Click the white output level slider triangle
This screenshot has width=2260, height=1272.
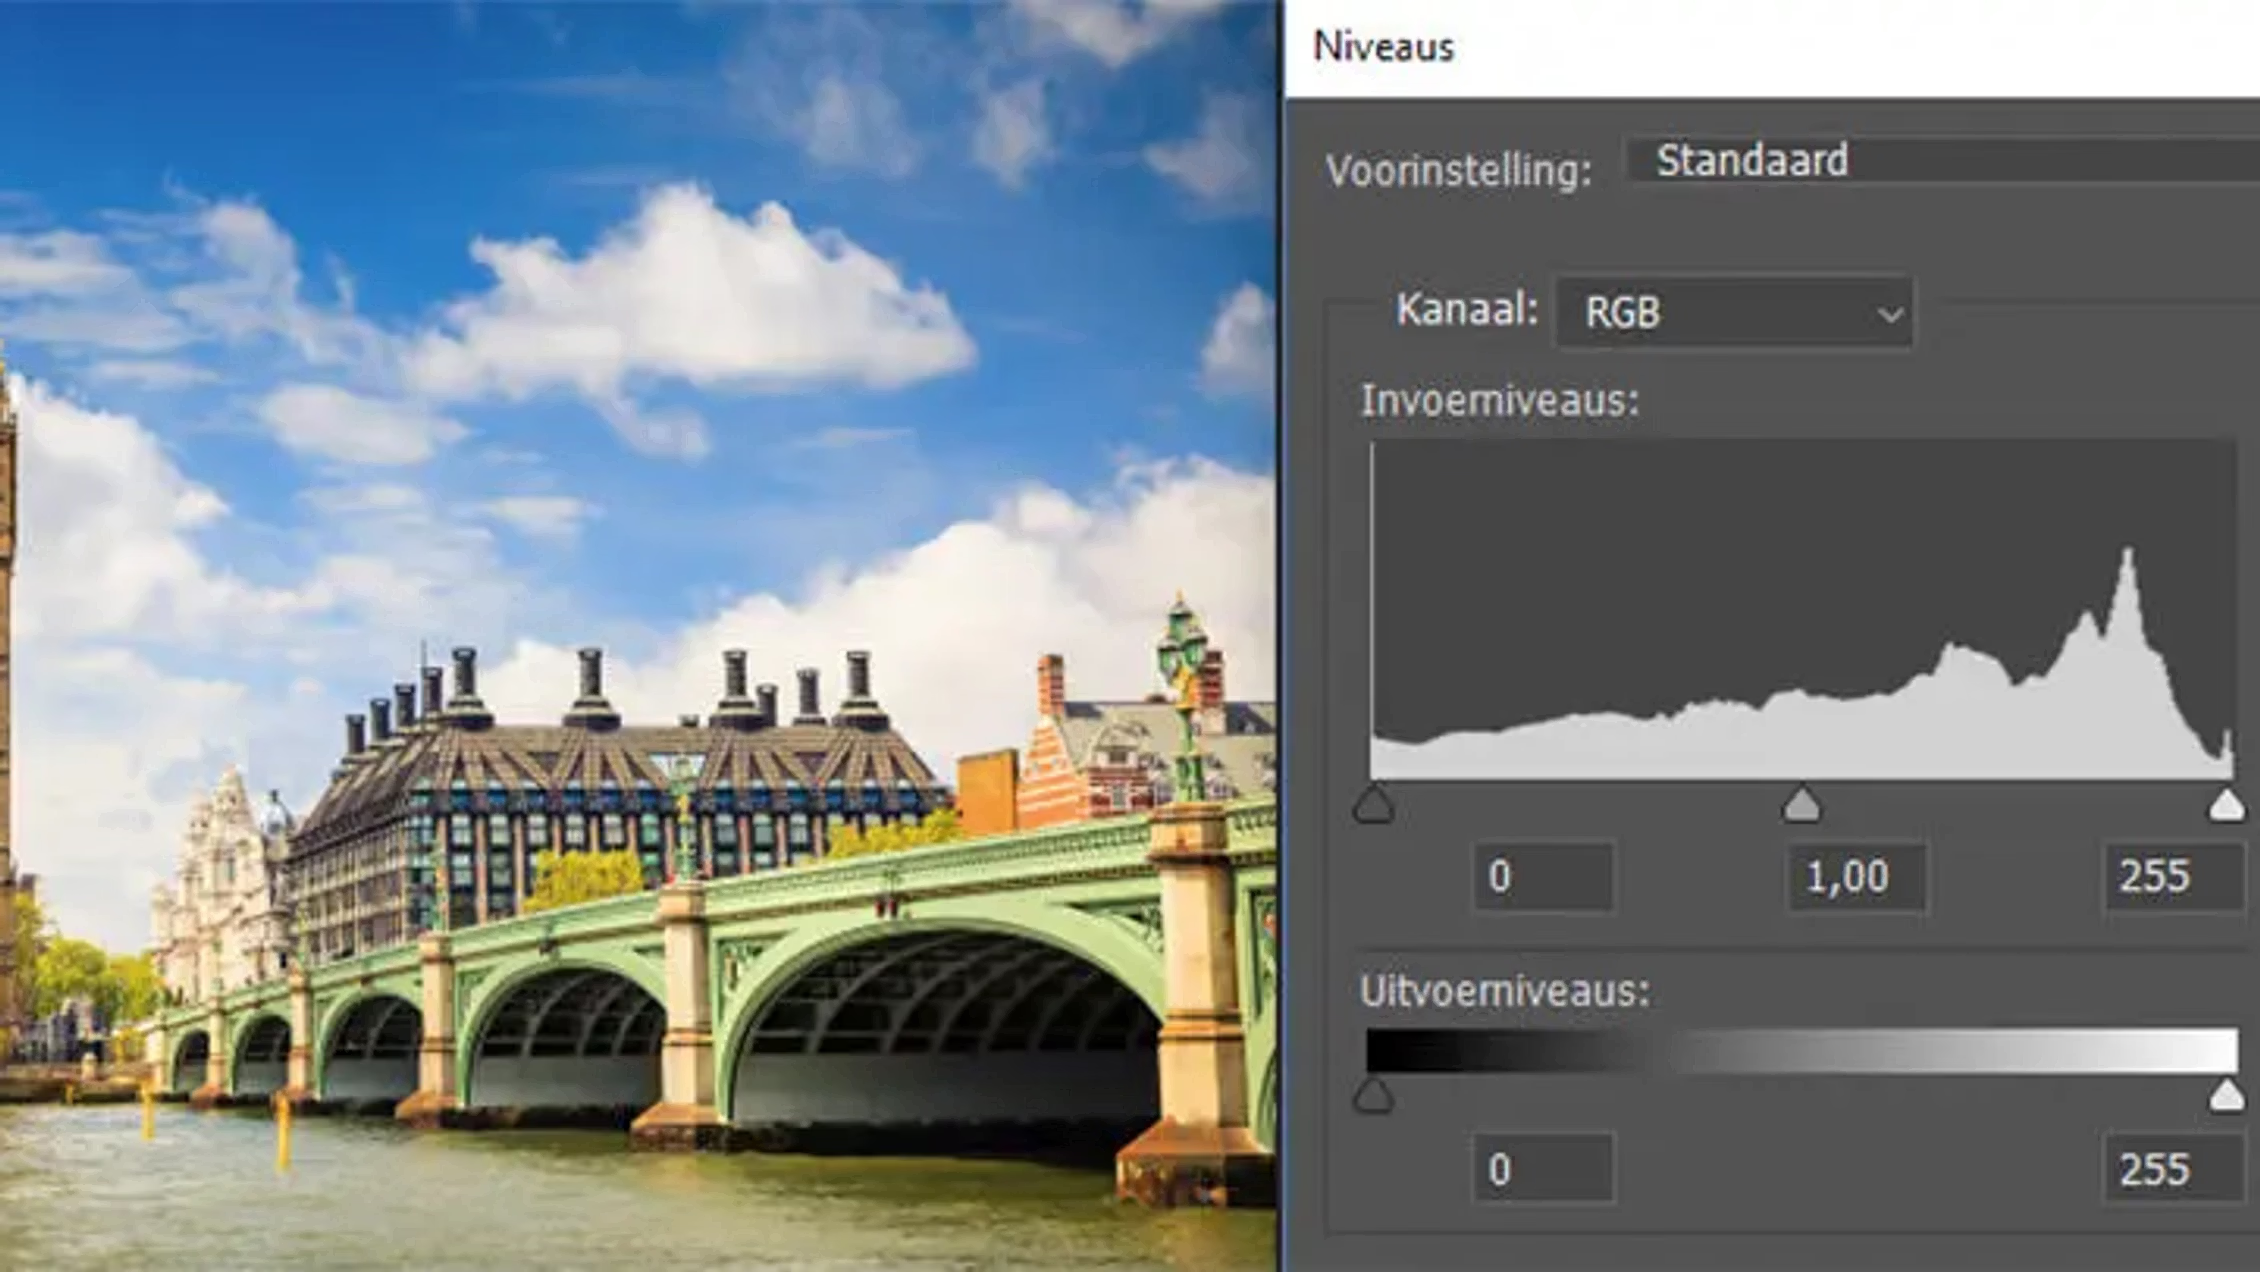(x=2226, y=1097)
